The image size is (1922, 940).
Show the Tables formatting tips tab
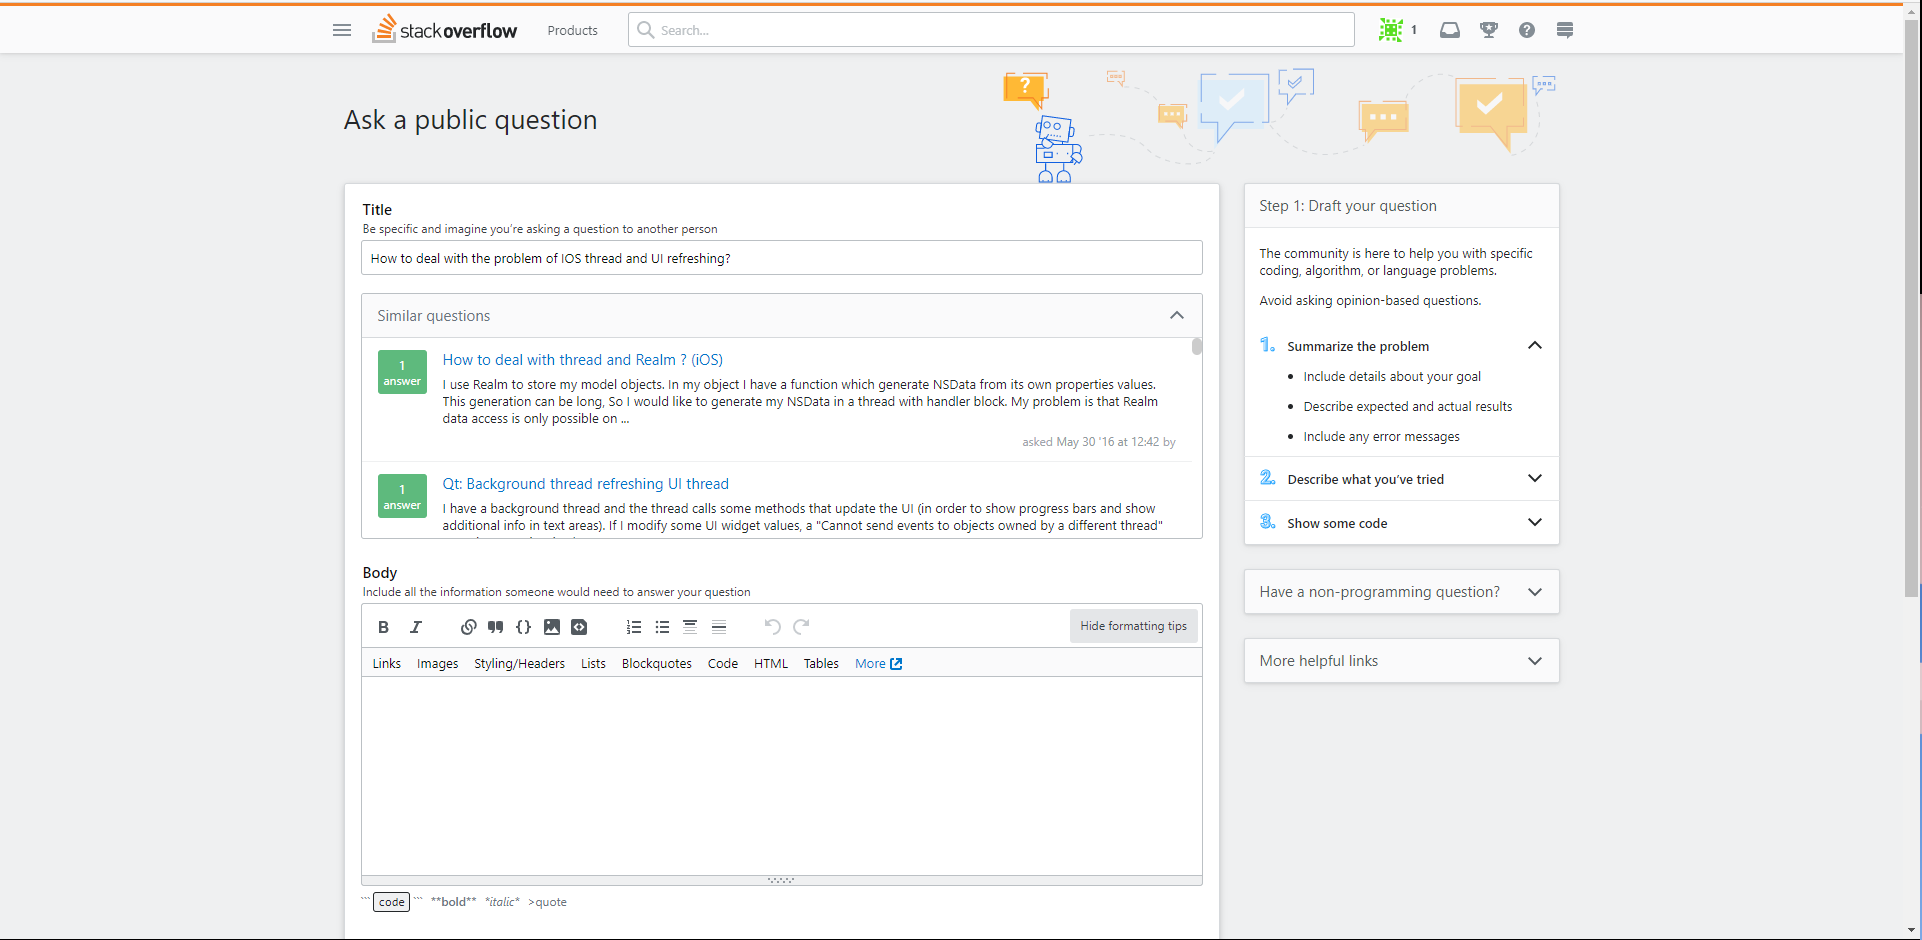(821, 663)
